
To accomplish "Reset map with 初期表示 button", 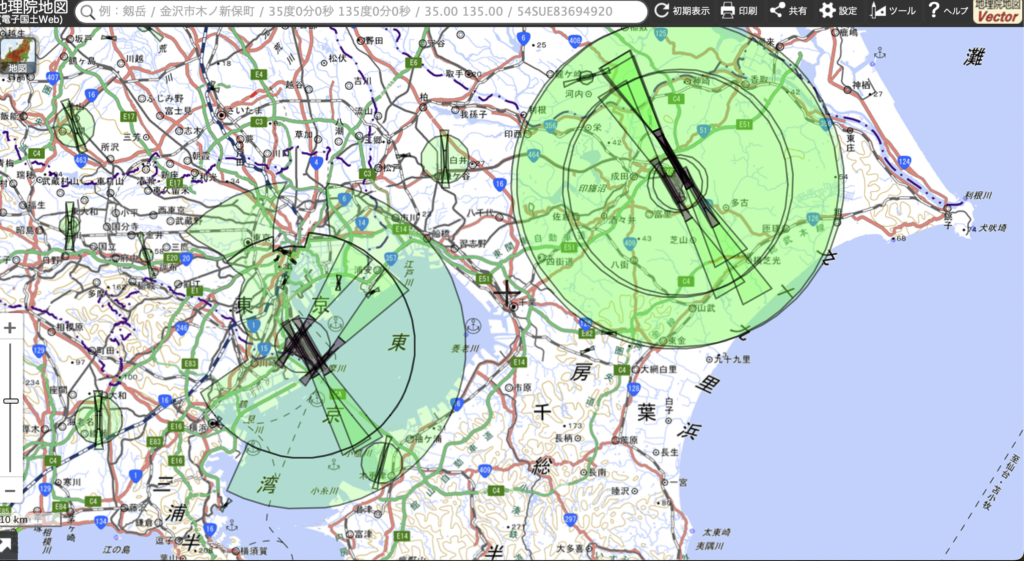I will [x=682, y=11].
